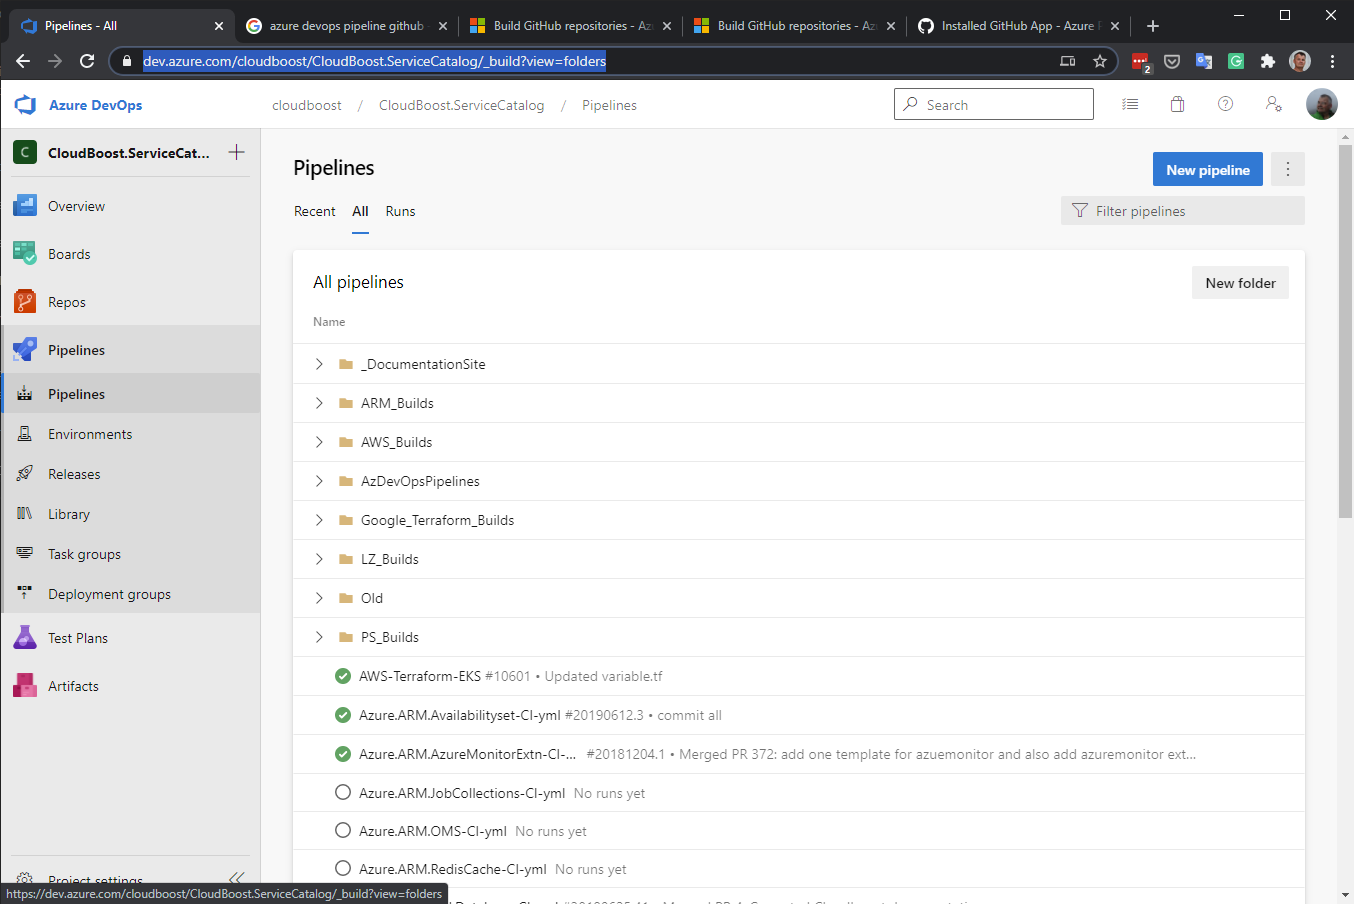Select Task groups in the sidebar
The width and height of the screenshot is (1354, 904).
[83, 553]
